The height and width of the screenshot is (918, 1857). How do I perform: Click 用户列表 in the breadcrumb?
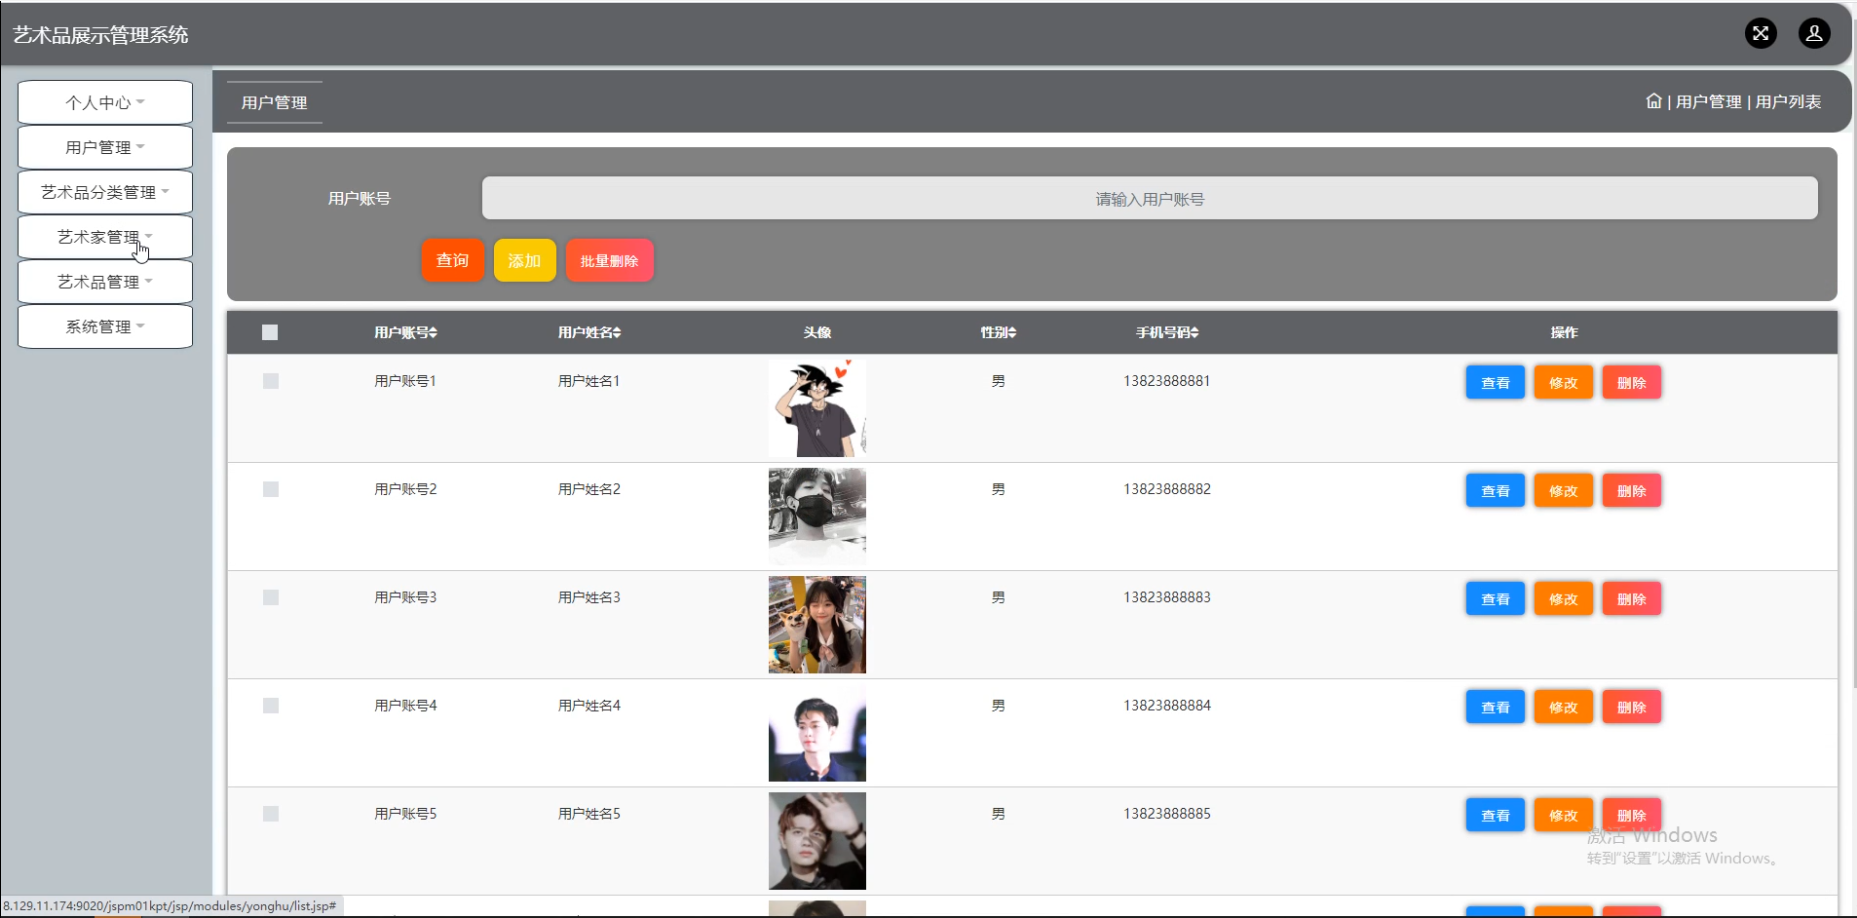1788,101
